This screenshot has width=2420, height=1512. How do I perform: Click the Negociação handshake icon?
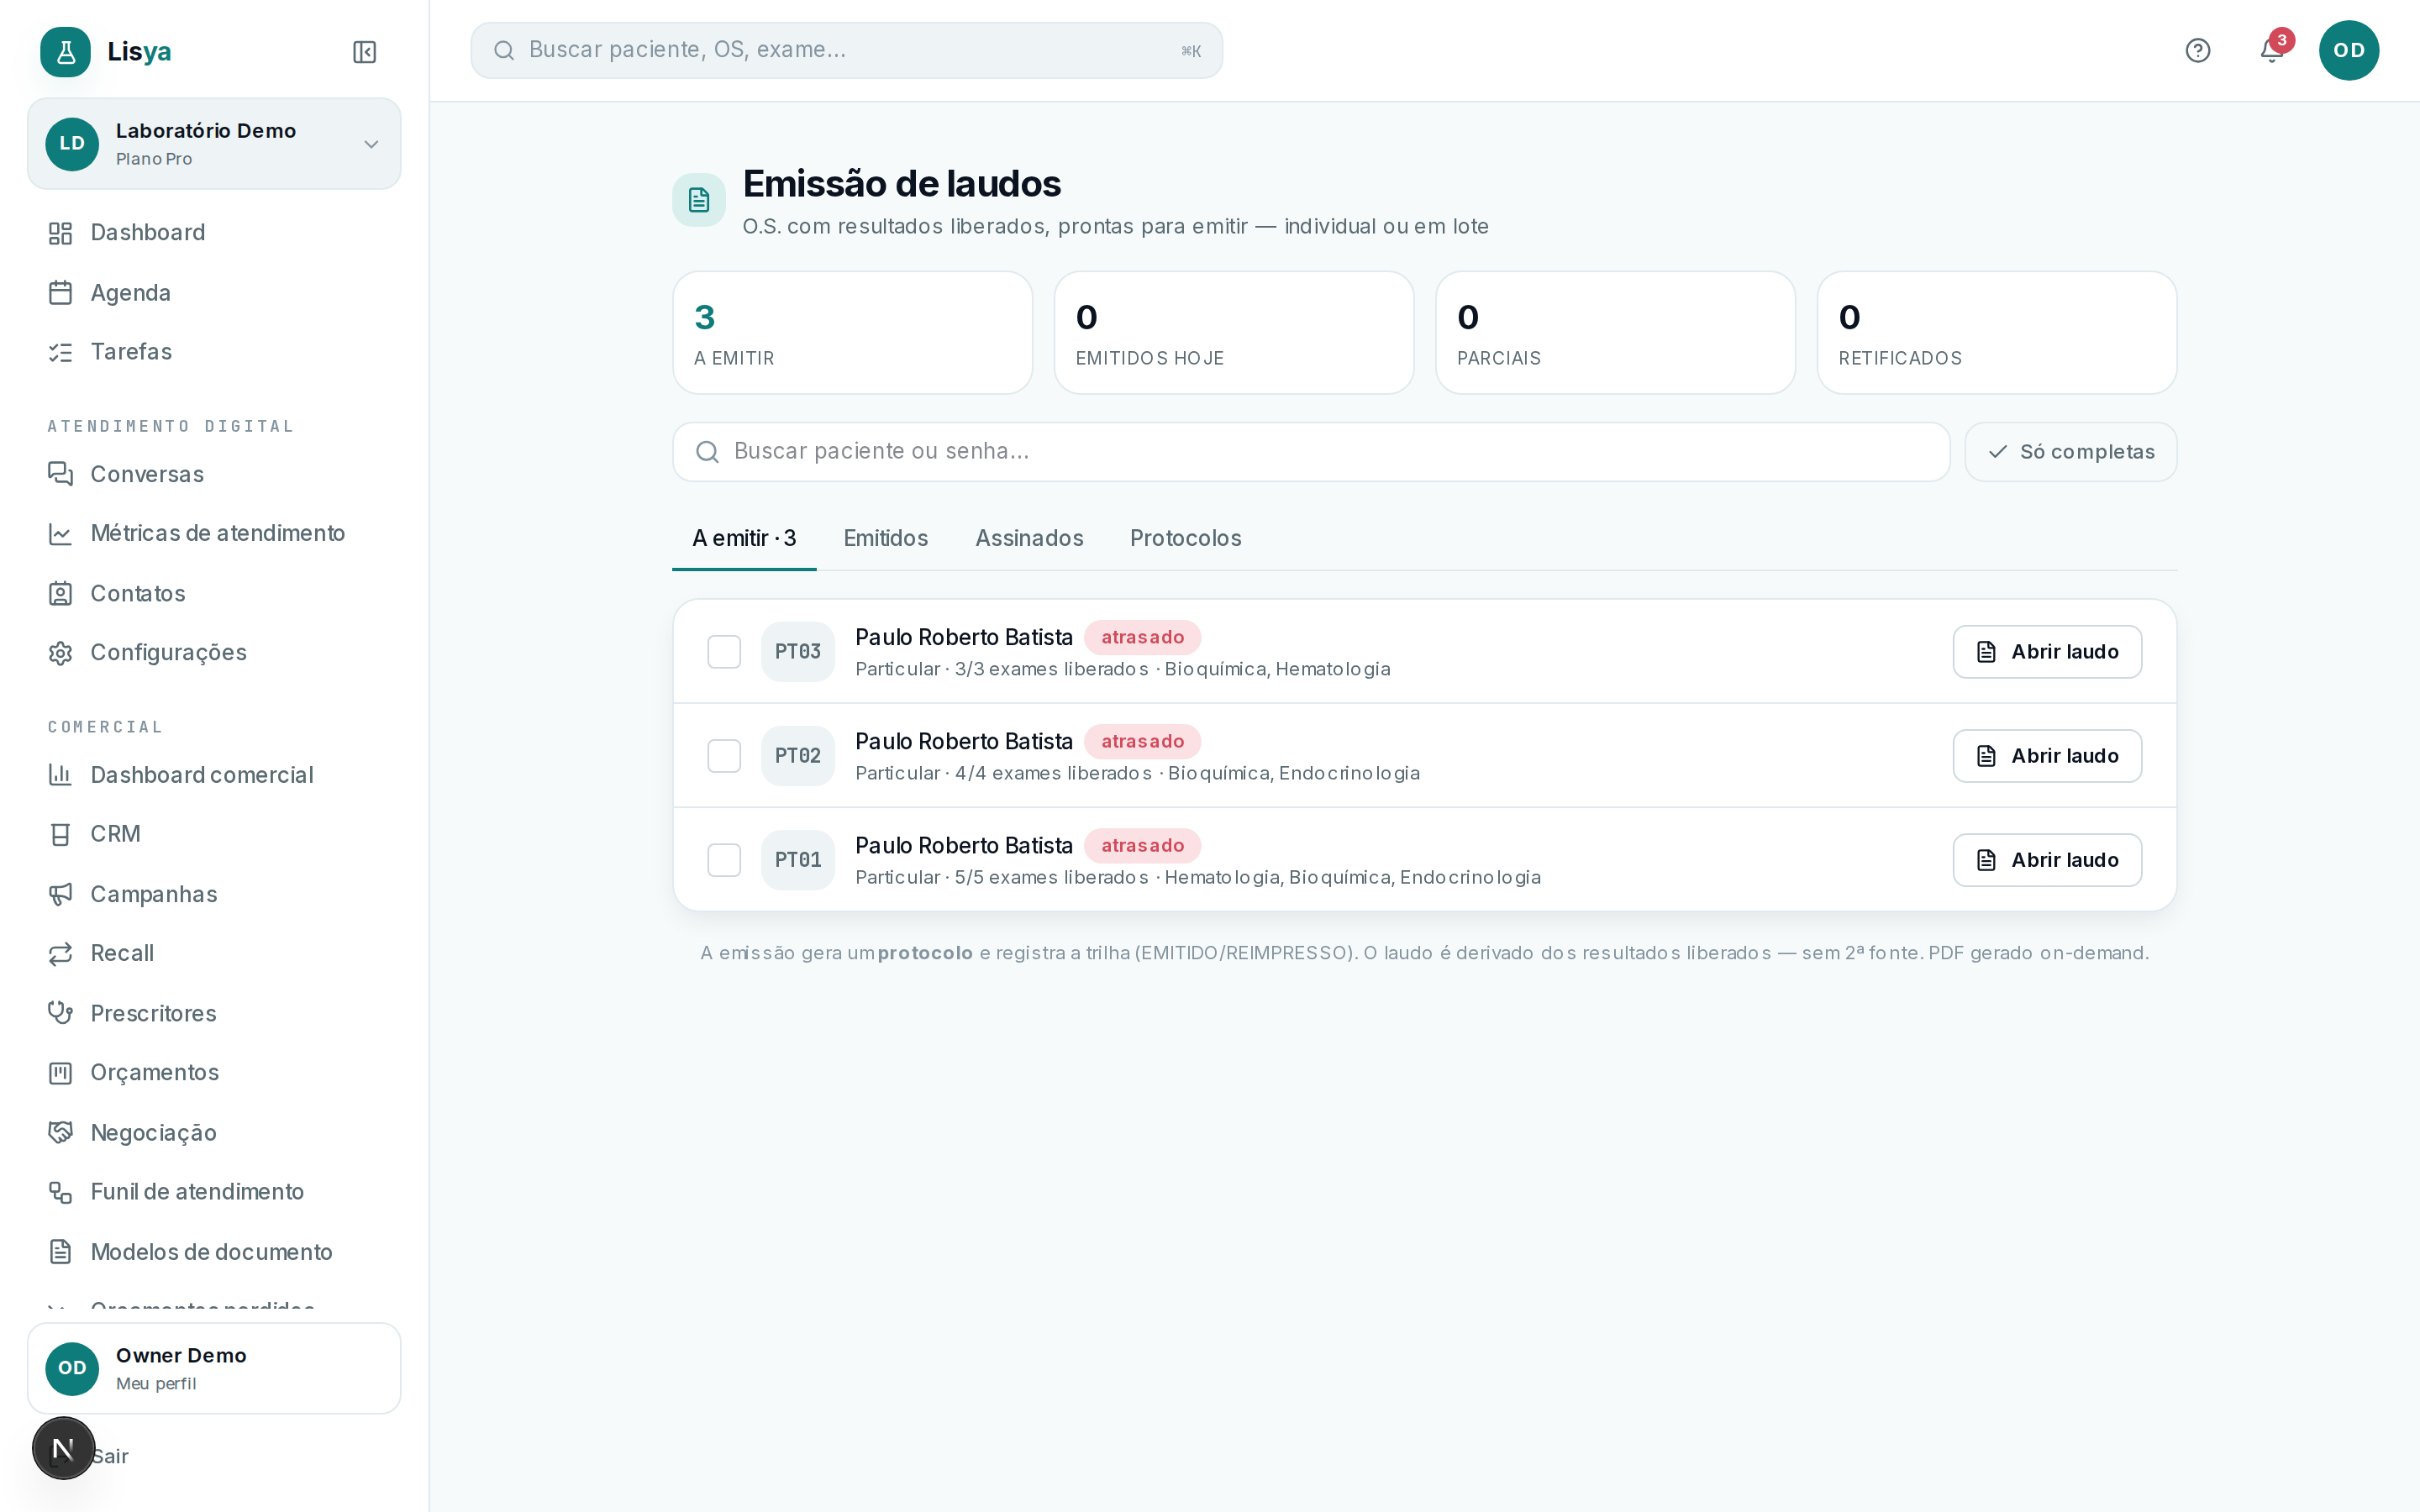[x=60, y=1132]
